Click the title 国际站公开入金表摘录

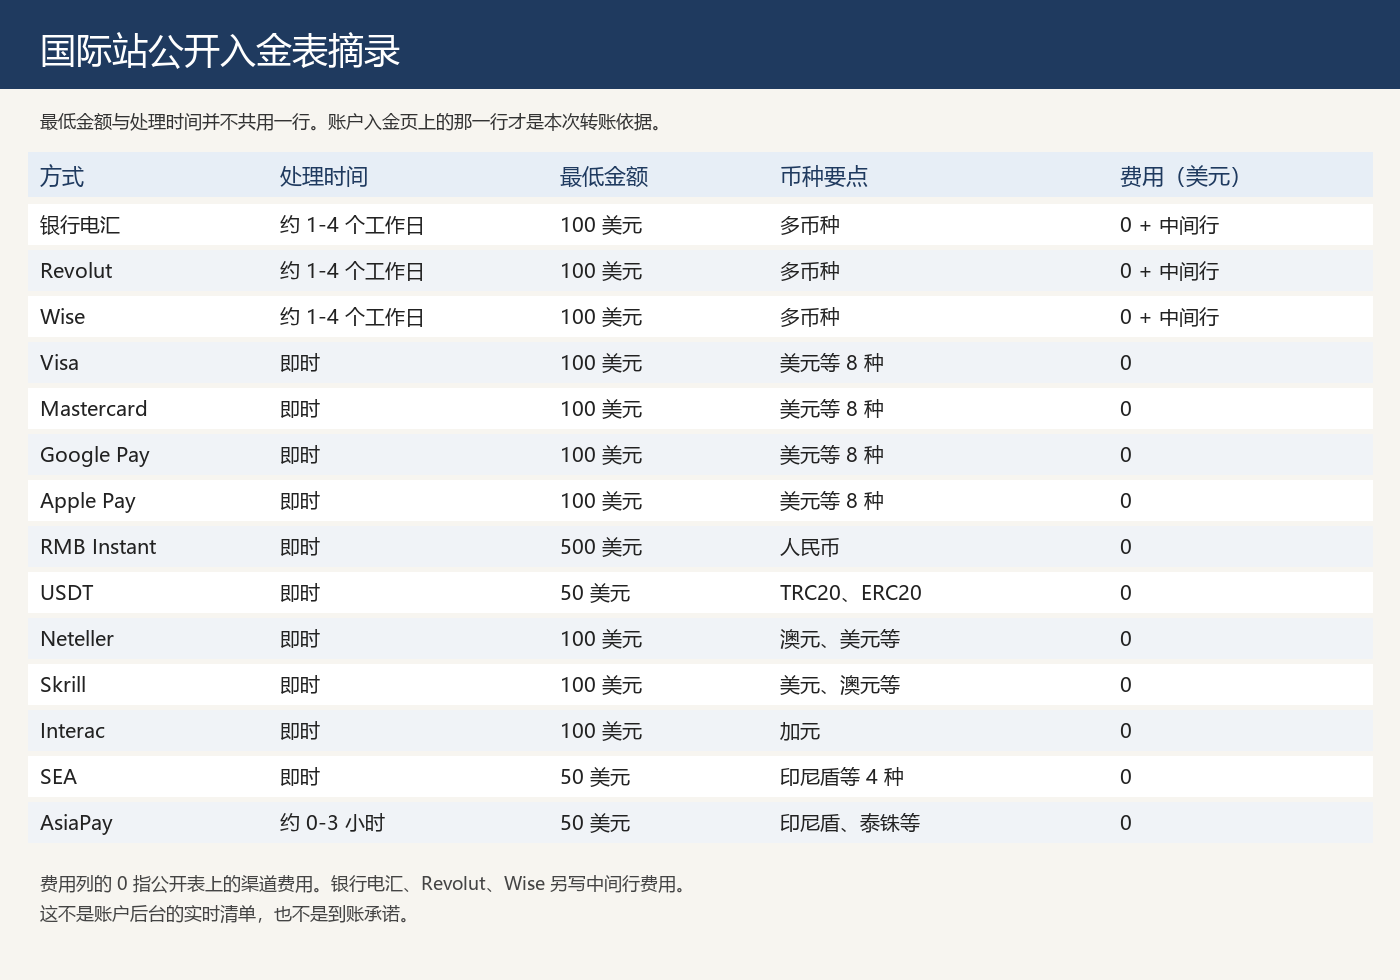coord(220,51)
